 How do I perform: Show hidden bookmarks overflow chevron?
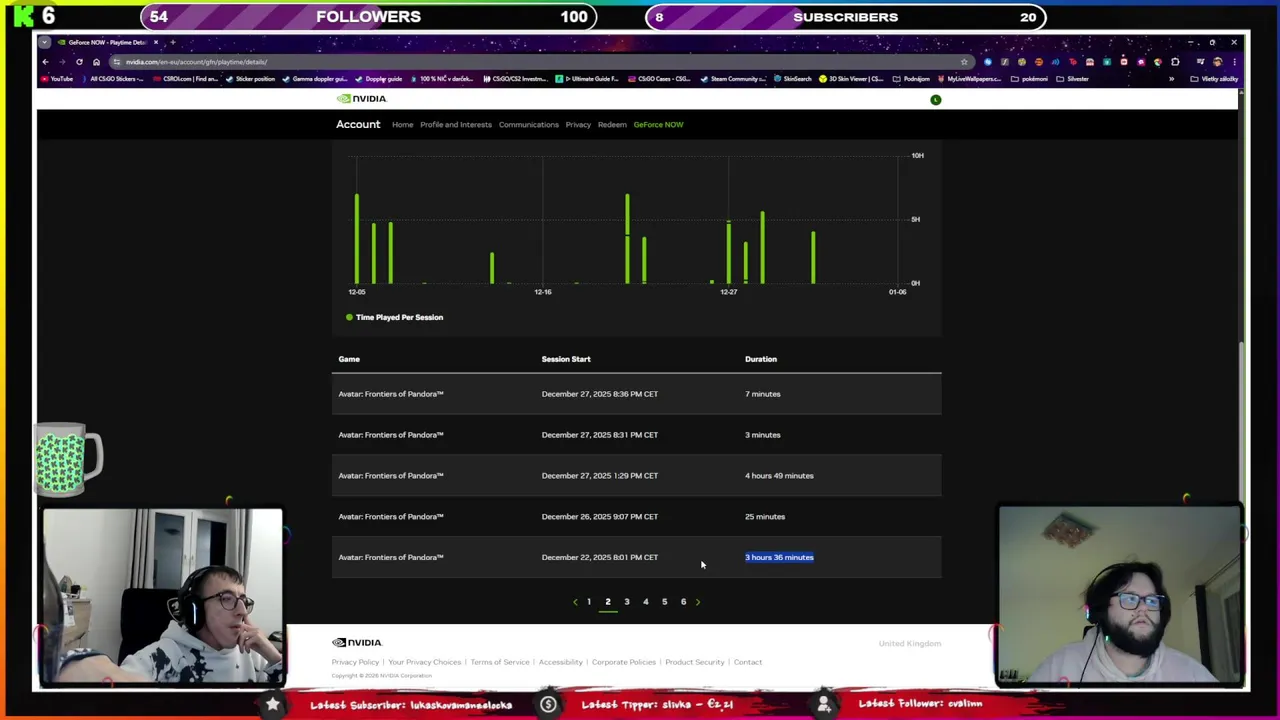tap(1171, 79)
